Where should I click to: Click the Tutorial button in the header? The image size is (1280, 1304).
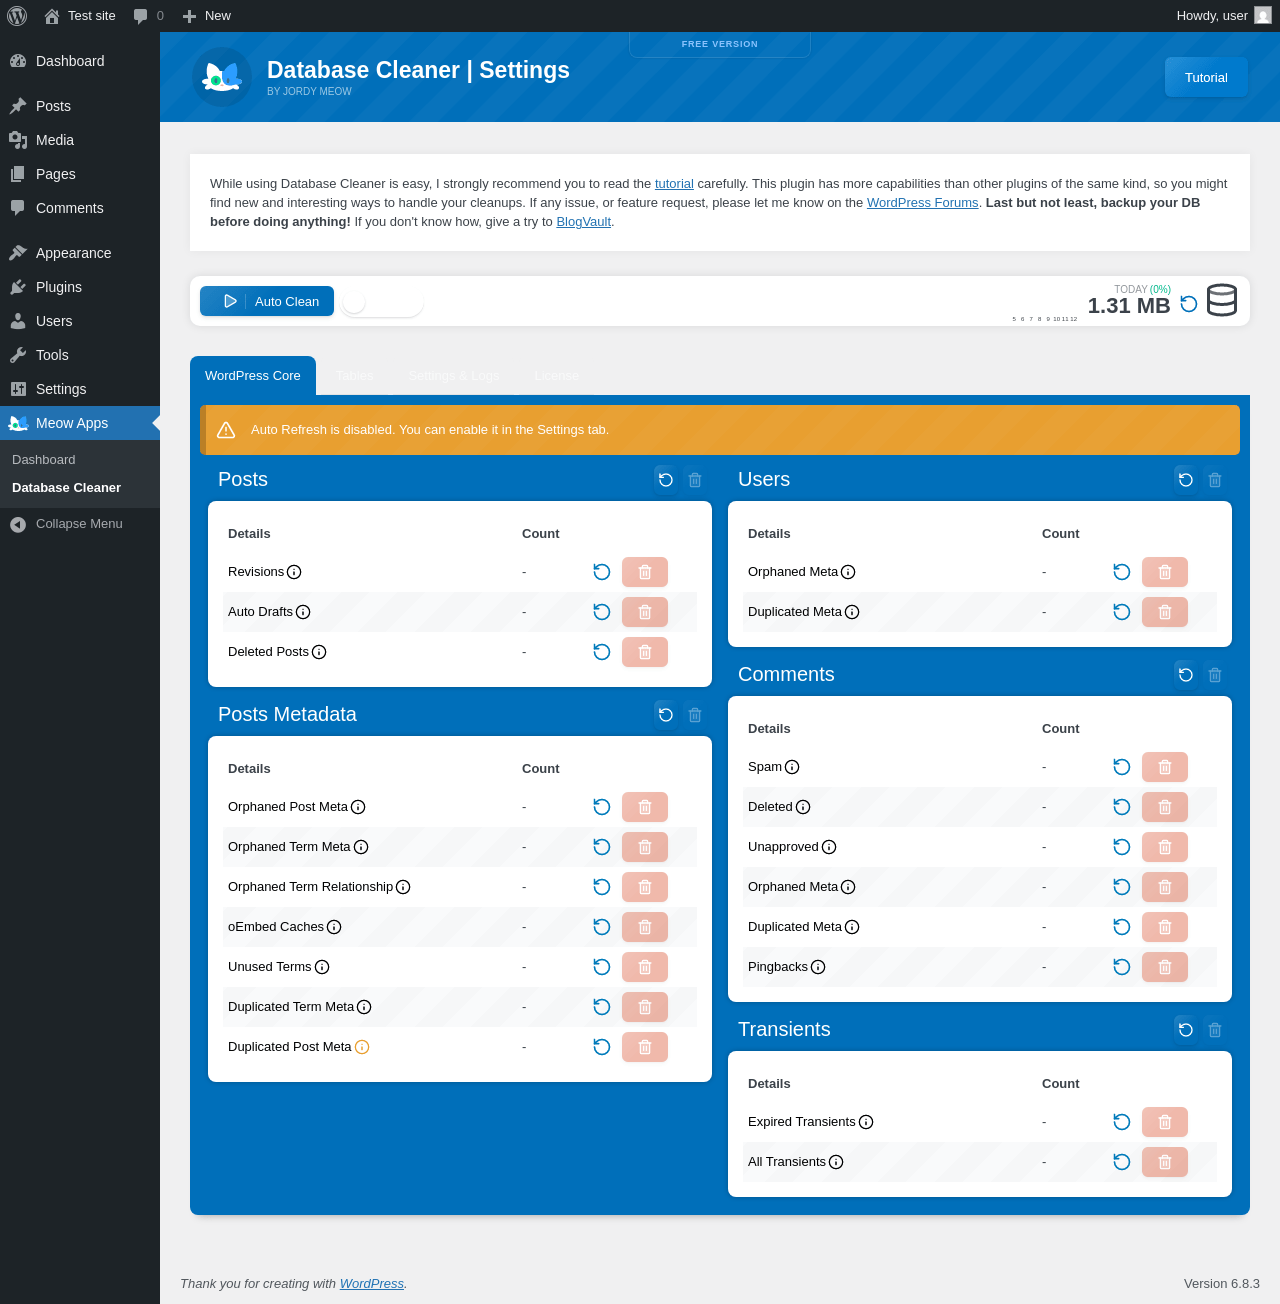click(x=1206, y=77)
